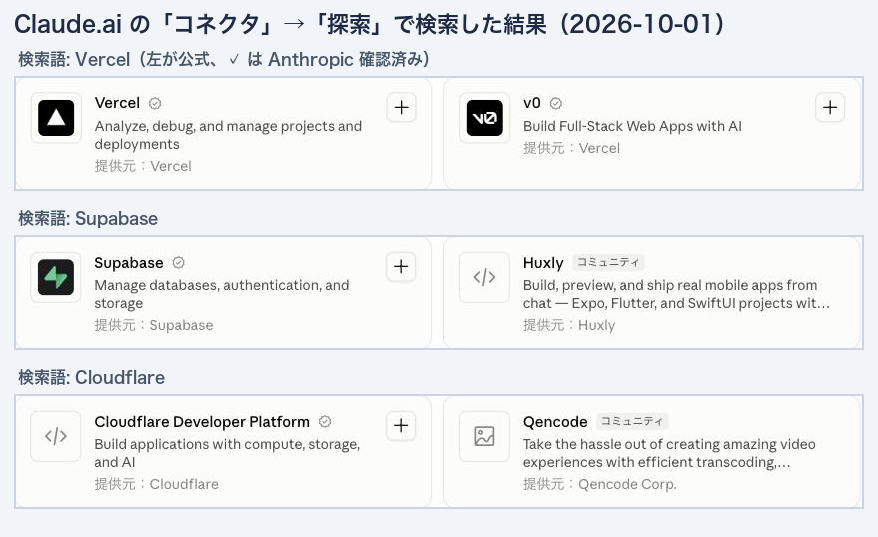The image size is (878, 537).
Task: Click the コミュニティ tag on Huxly
Action: pyautogui.click(x=608, y=262)
